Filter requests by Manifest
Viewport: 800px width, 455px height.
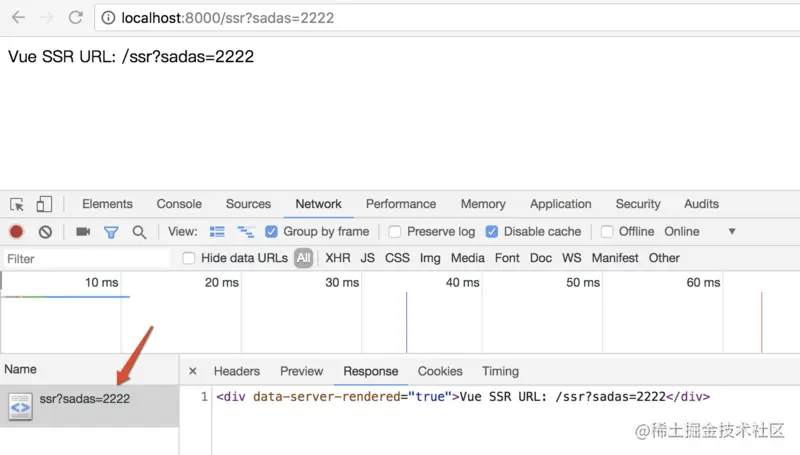point(615,258)
